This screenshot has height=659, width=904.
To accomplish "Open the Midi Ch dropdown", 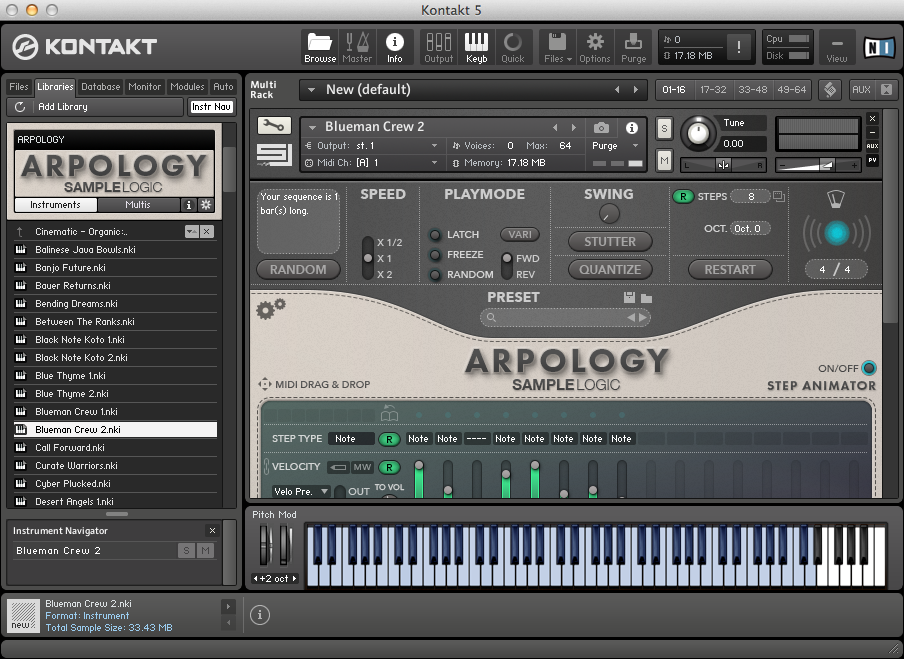I will pos(434,163).
